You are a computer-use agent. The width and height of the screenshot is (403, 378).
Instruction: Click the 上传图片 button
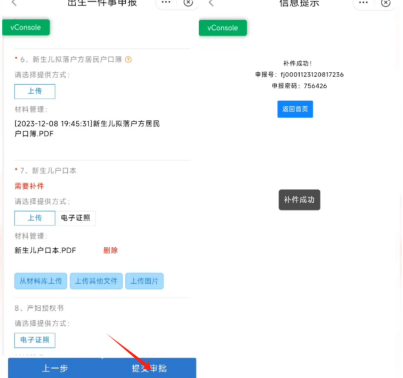pos(144,281)
